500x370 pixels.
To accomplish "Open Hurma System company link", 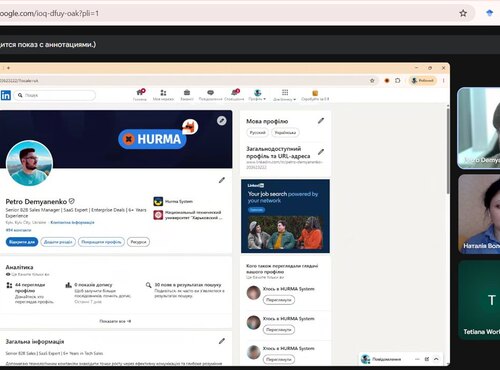I will point(173,201).
